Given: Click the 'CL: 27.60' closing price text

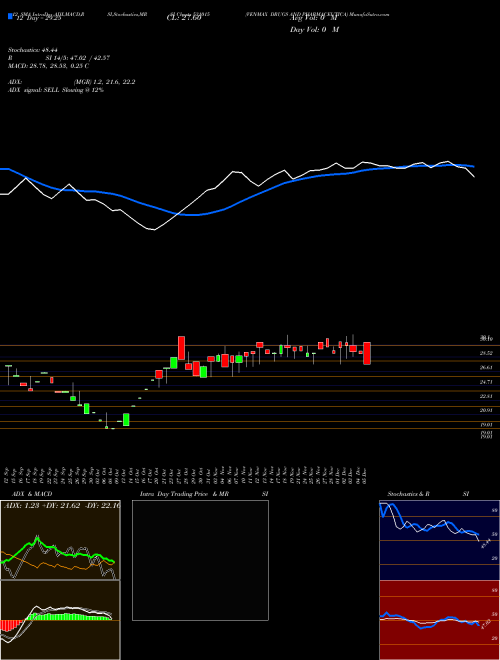Looking at the screenshot, I should 184,19.
